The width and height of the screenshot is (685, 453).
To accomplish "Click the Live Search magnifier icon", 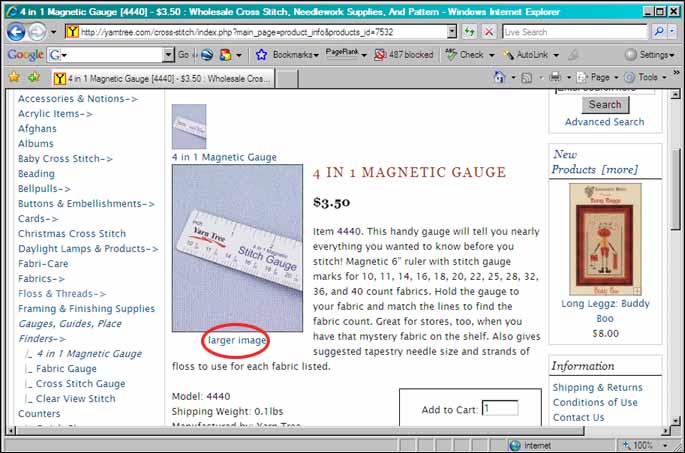I will click(658, 32).
